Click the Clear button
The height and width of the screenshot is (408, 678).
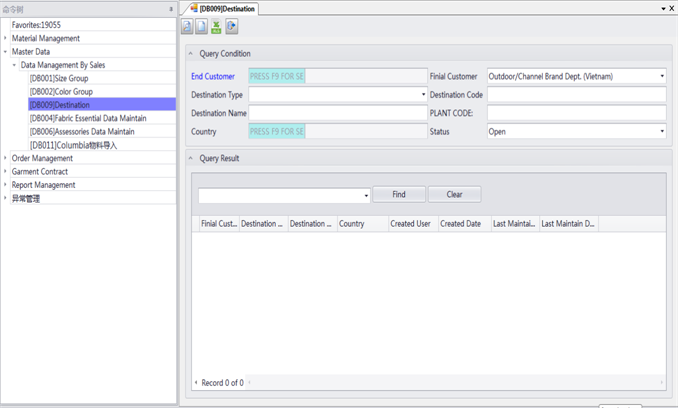(x=454, y=195)
